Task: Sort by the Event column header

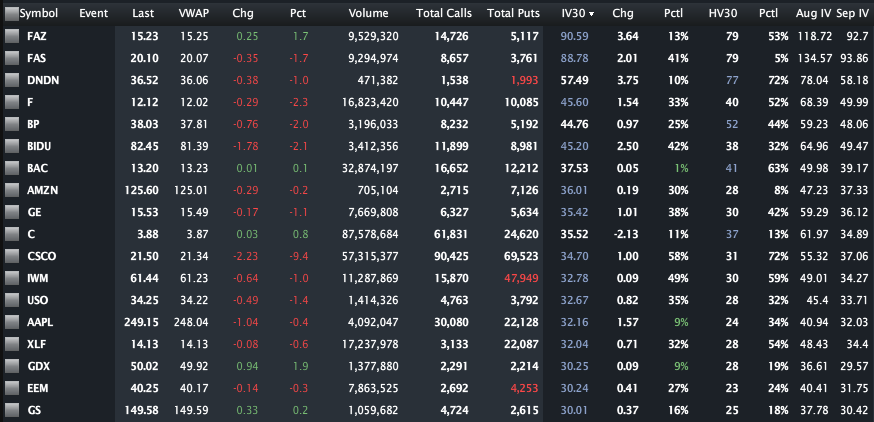Action: tap(93, 14)
